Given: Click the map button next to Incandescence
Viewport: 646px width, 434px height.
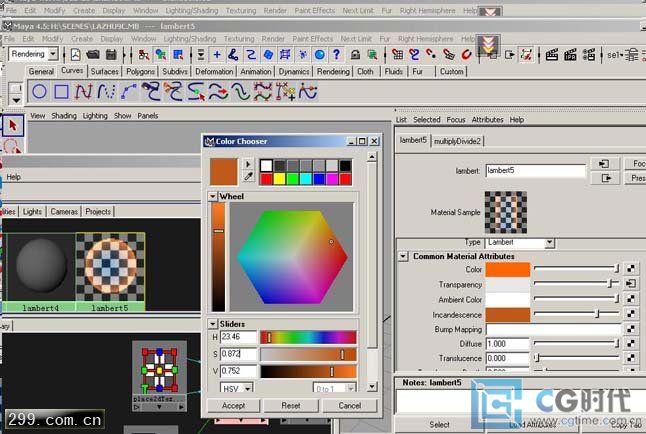Looking at the screenshot, I should click(x=630, y=314).
